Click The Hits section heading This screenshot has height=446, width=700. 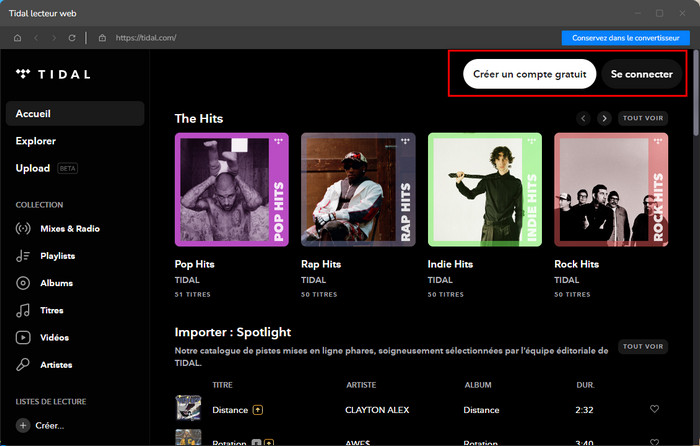199,118
